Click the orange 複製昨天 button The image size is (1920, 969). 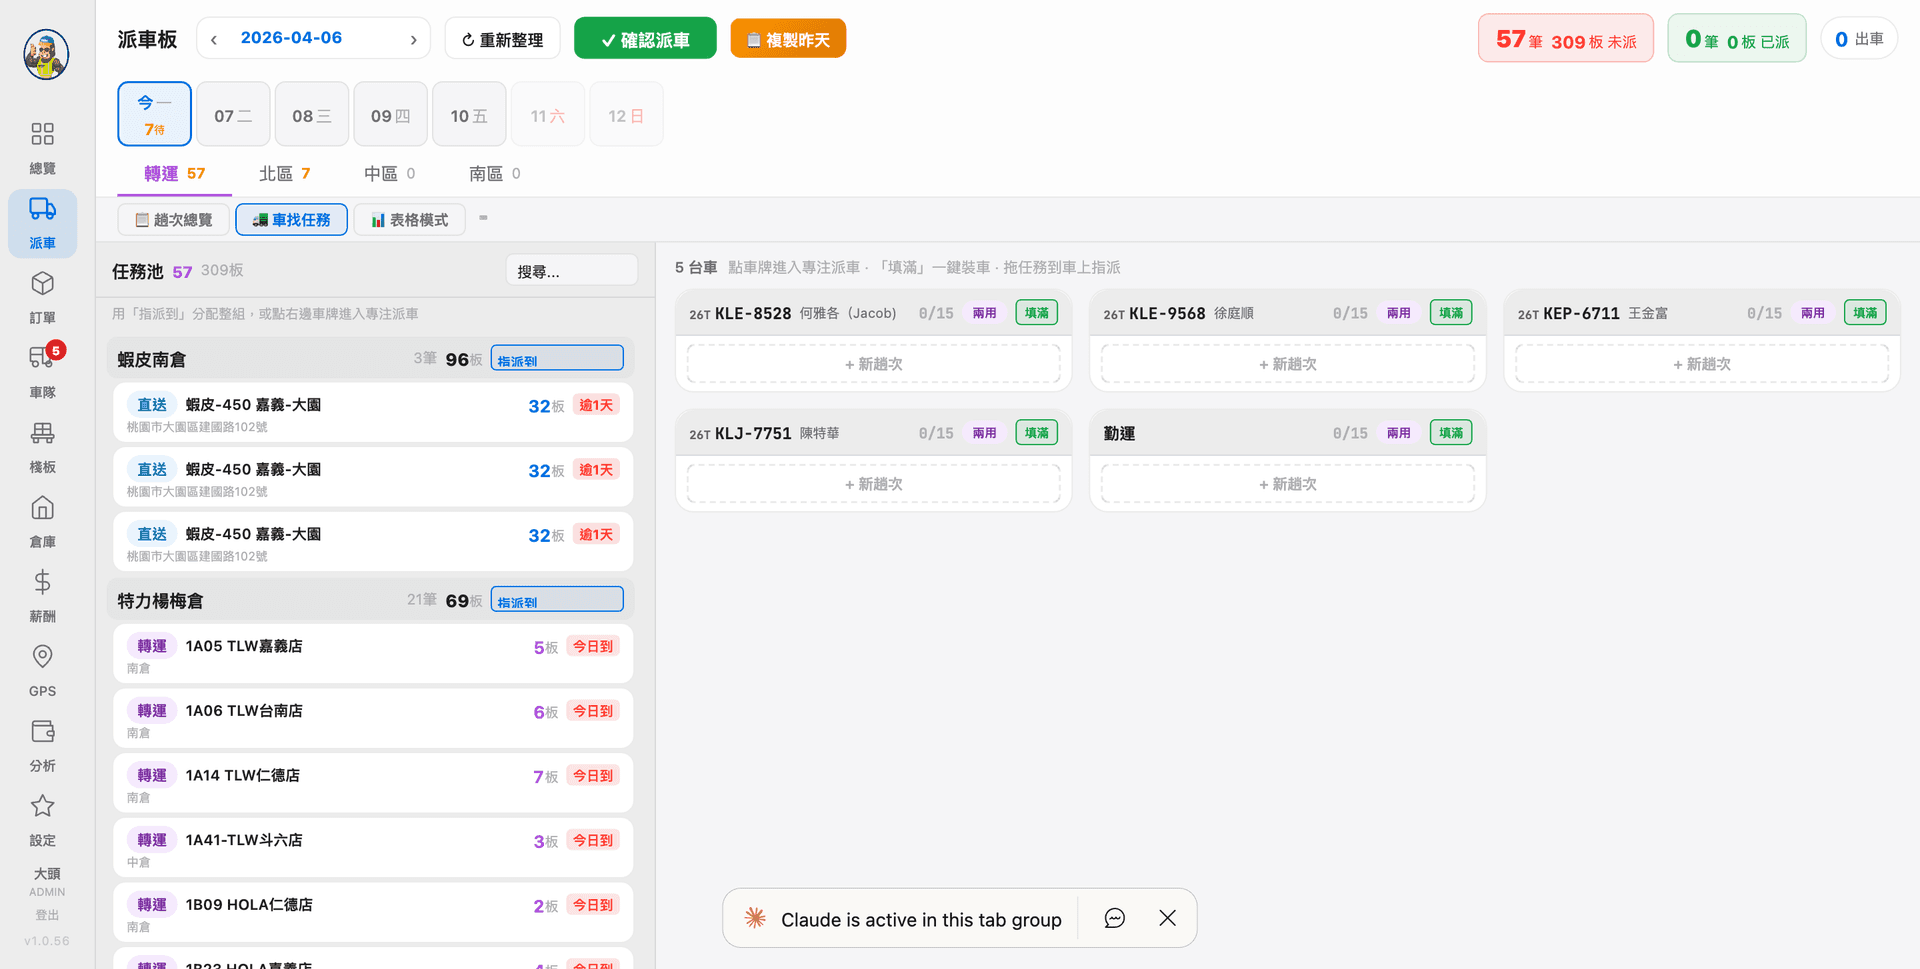coord(788,39)
